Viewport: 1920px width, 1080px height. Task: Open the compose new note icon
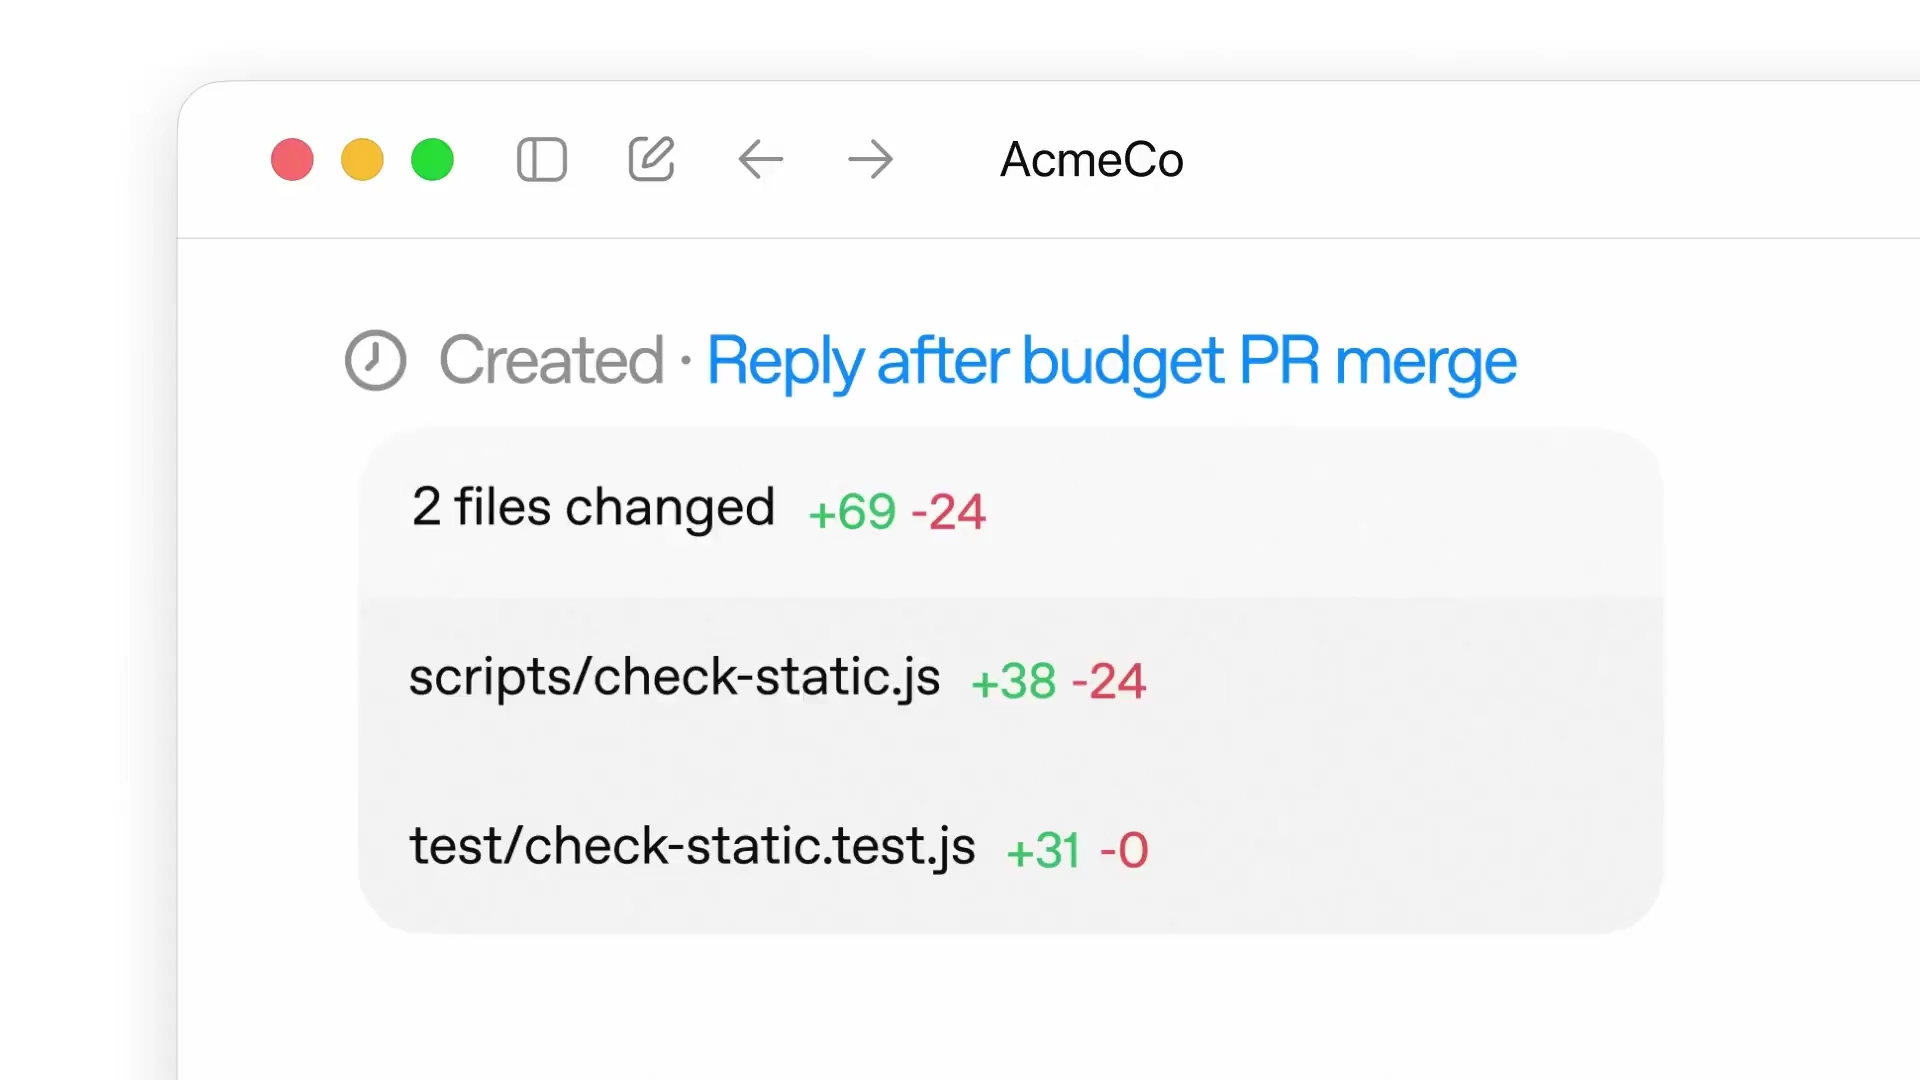(651, 159)
